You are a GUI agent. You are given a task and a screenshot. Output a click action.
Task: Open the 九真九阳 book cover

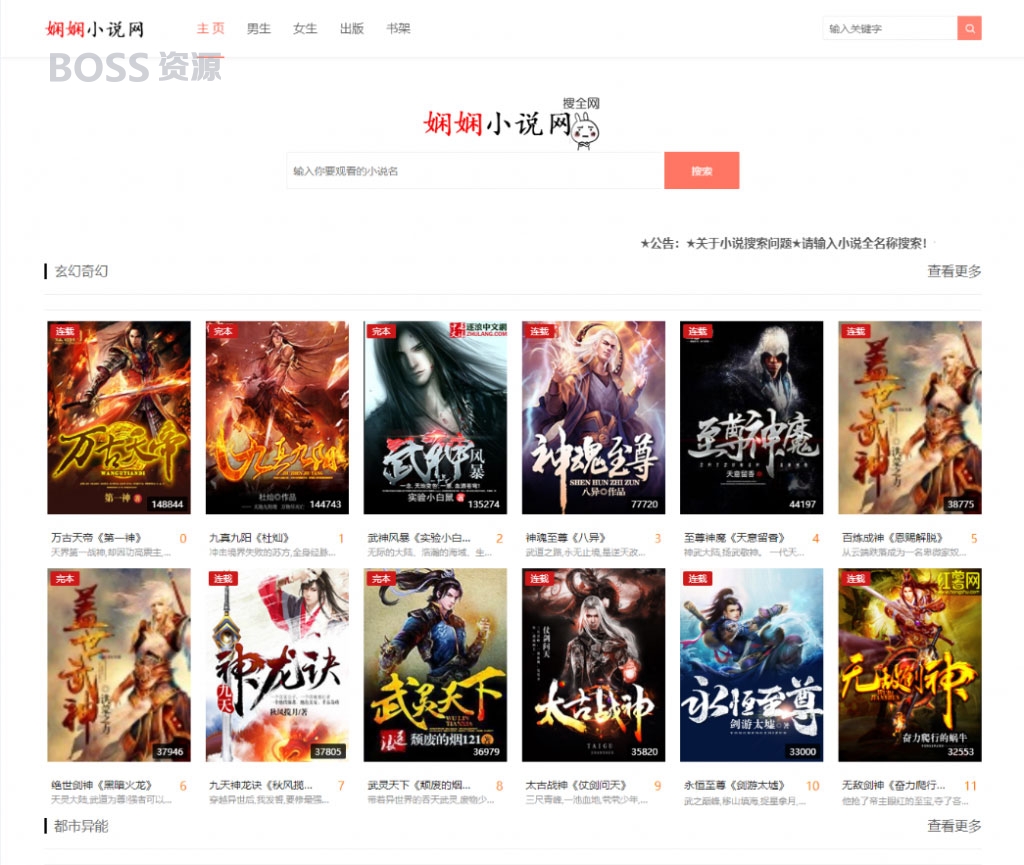pos(277,417)
